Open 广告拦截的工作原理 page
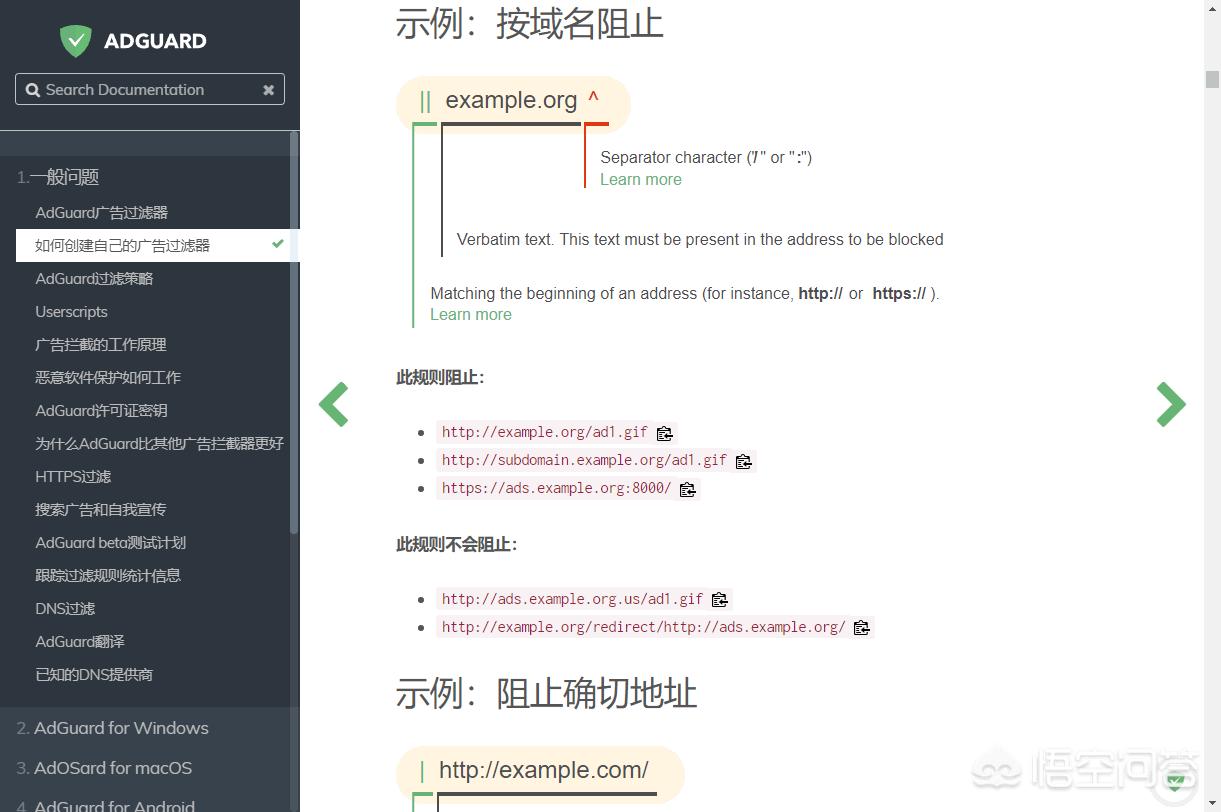This screenshot has height=812, width=1221. 101,344
